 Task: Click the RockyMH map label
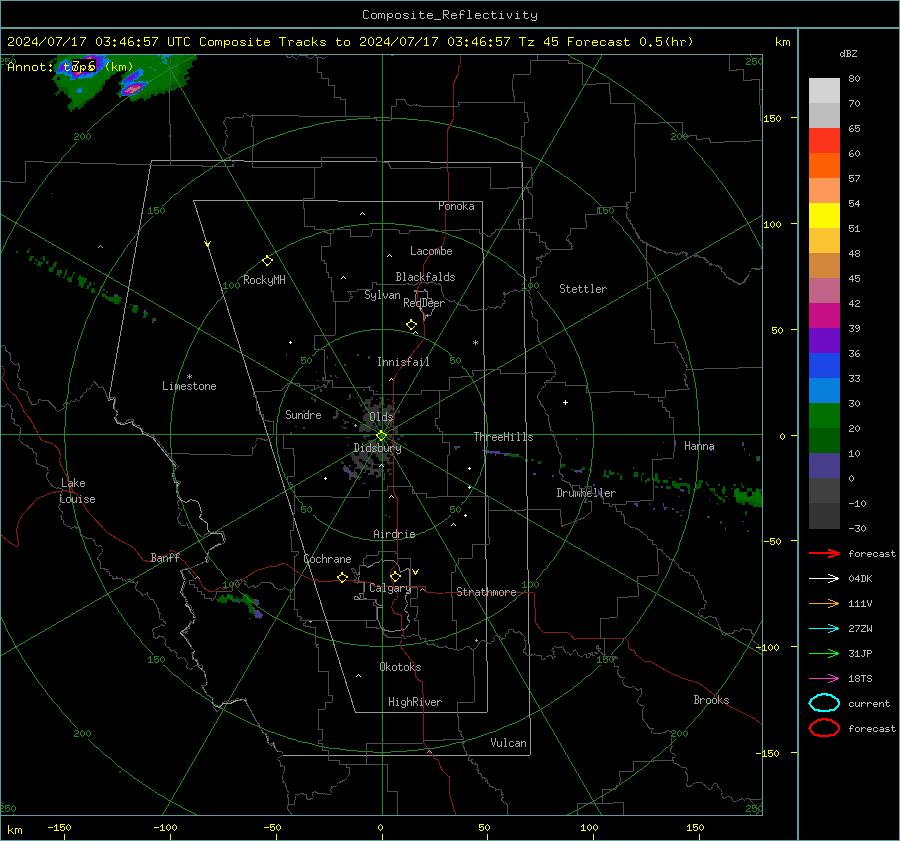(x=264, y=280)
